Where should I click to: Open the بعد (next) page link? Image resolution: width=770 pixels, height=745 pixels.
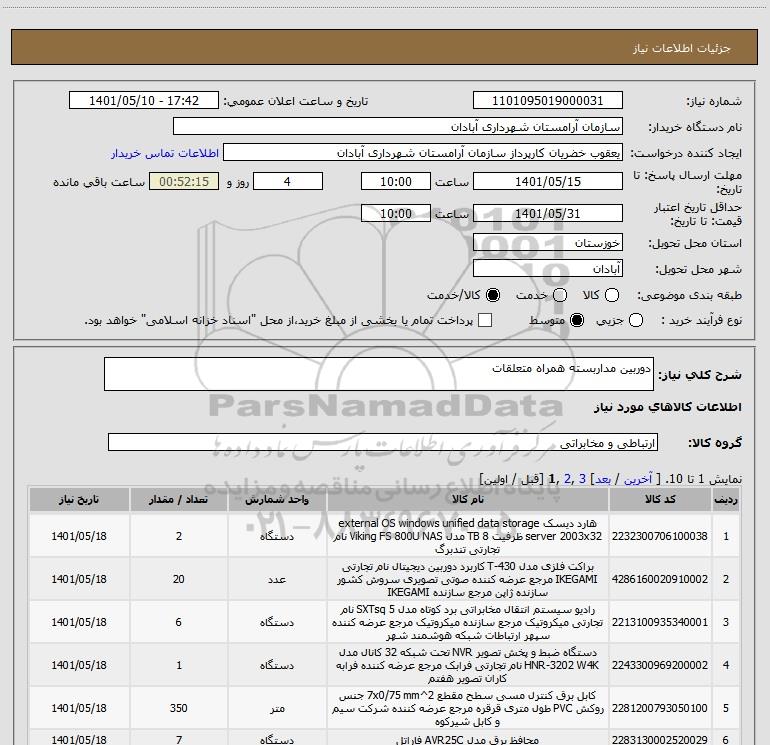click(x=603, y=479)
